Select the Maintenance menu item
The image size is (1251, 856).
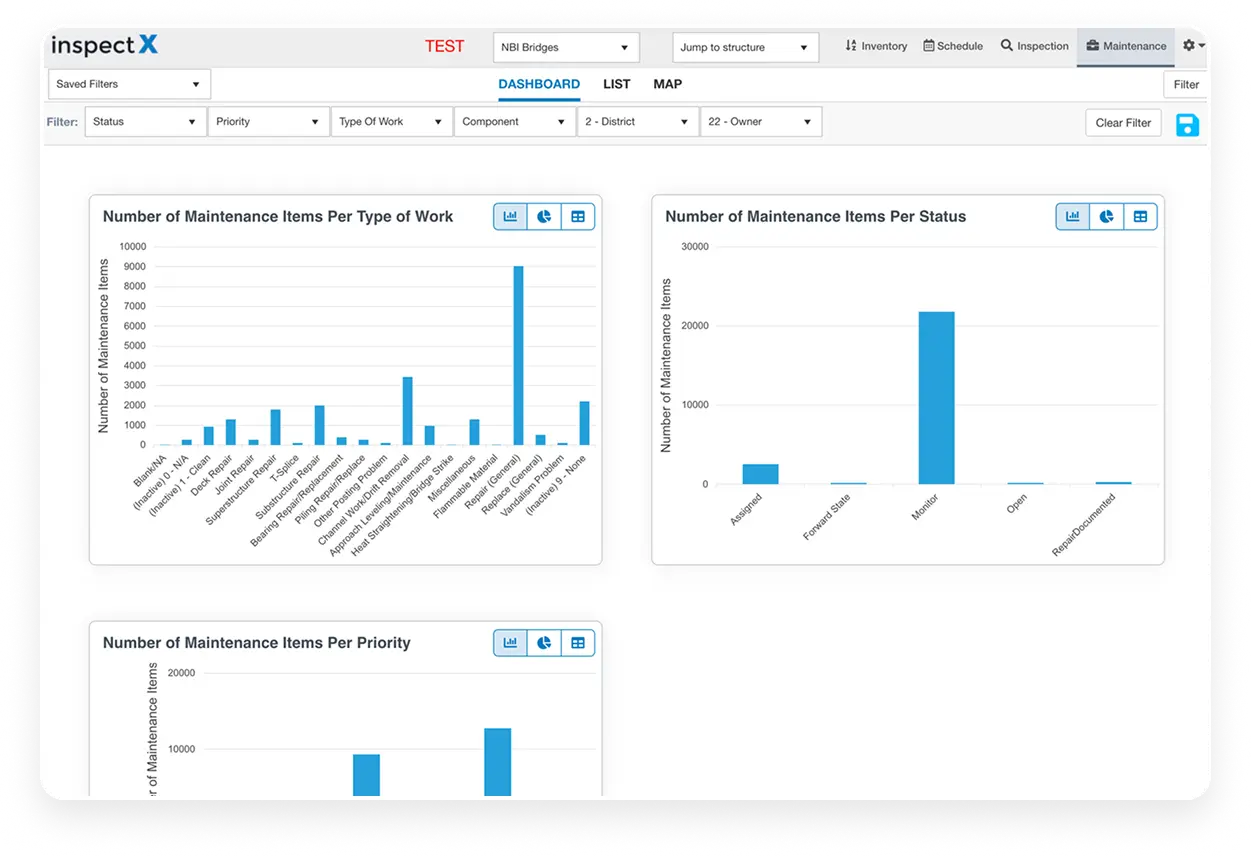pos(1125,46)
